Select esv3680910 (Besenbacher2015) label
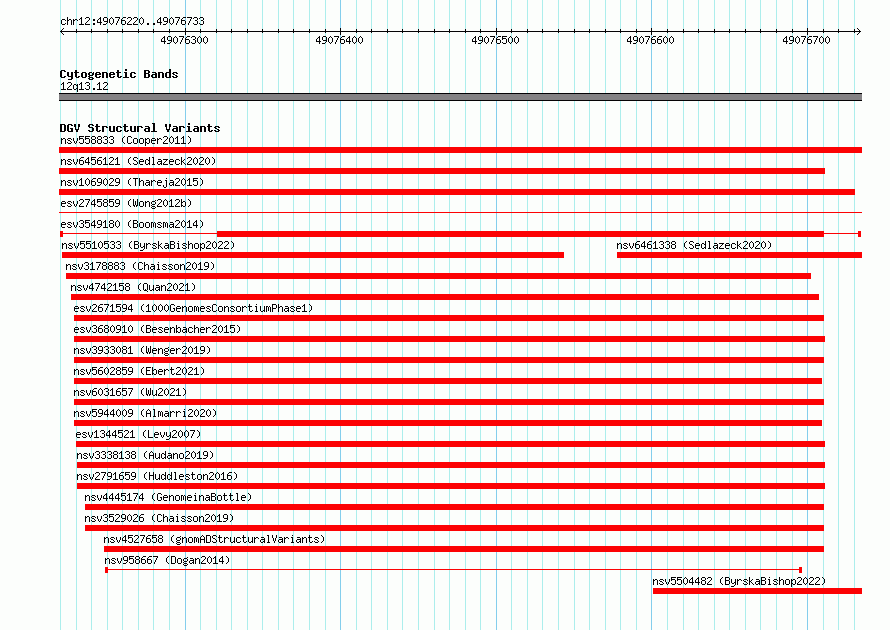 [157, 329]
